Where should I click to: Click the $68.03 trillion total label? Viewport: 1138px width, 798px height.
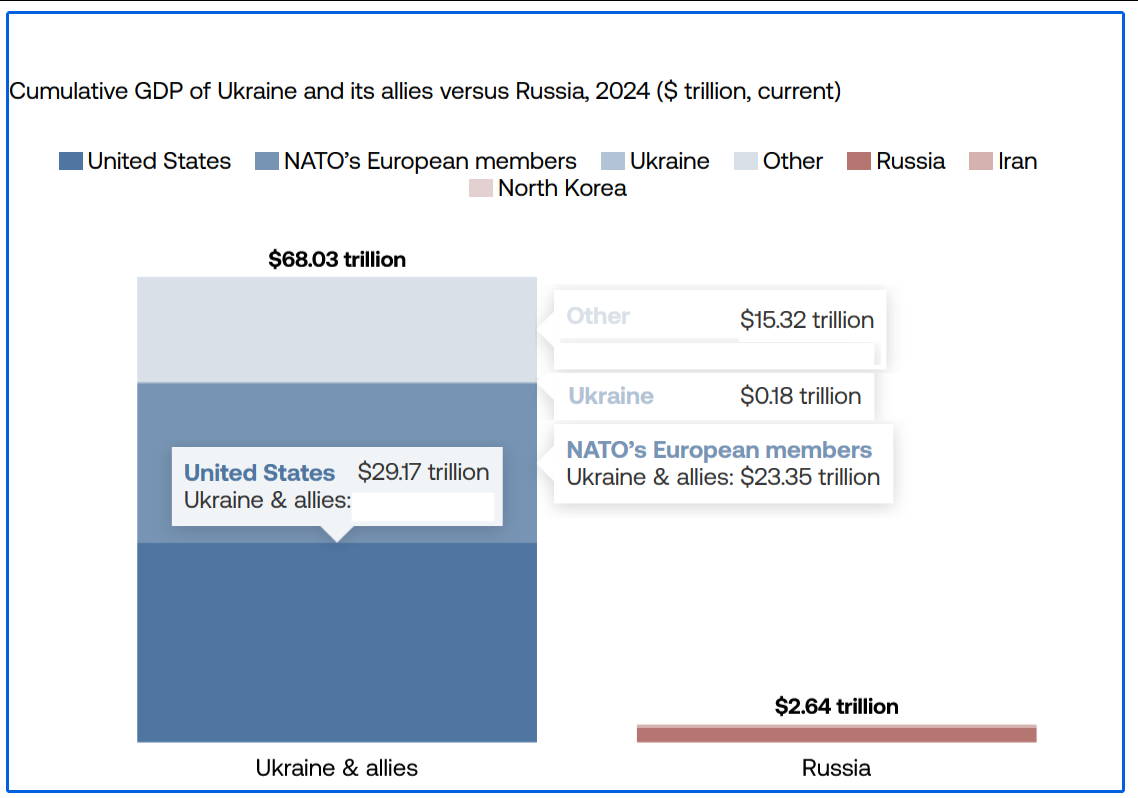[x=337, y=259]
